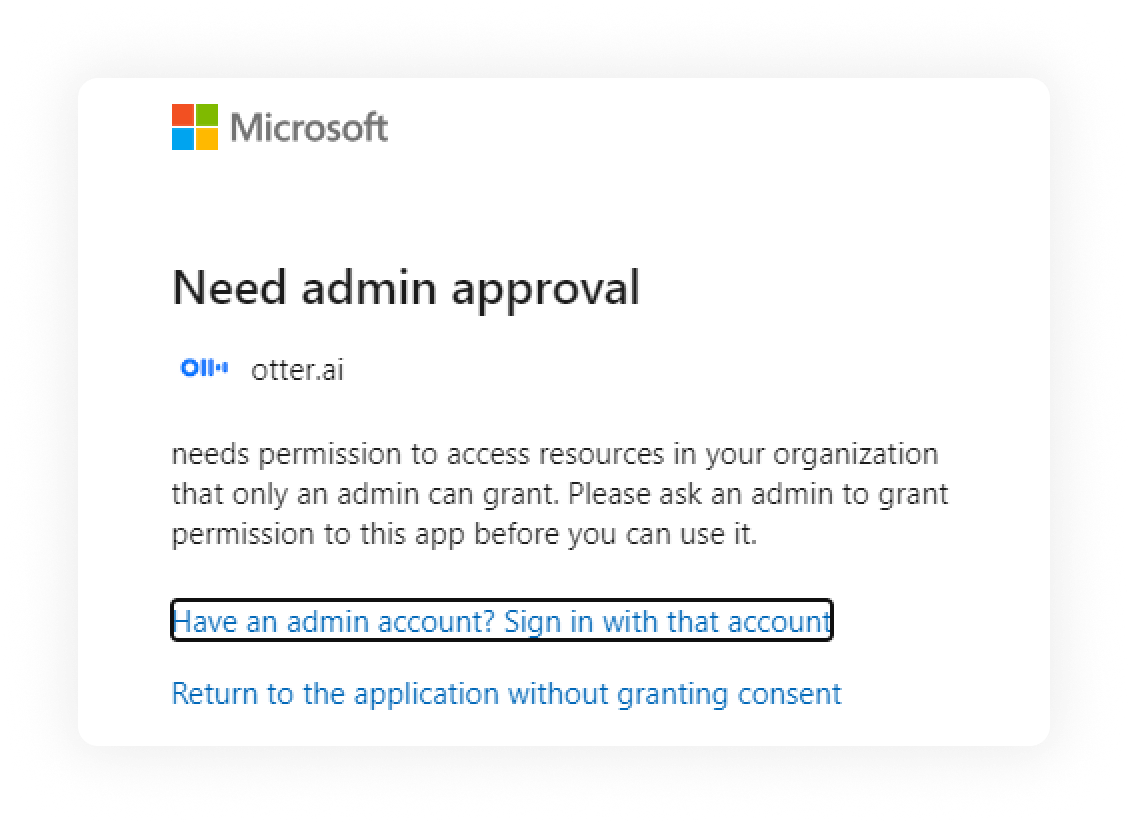
Task: Select the otter.ai application name text
Action: tap(297, 370)
